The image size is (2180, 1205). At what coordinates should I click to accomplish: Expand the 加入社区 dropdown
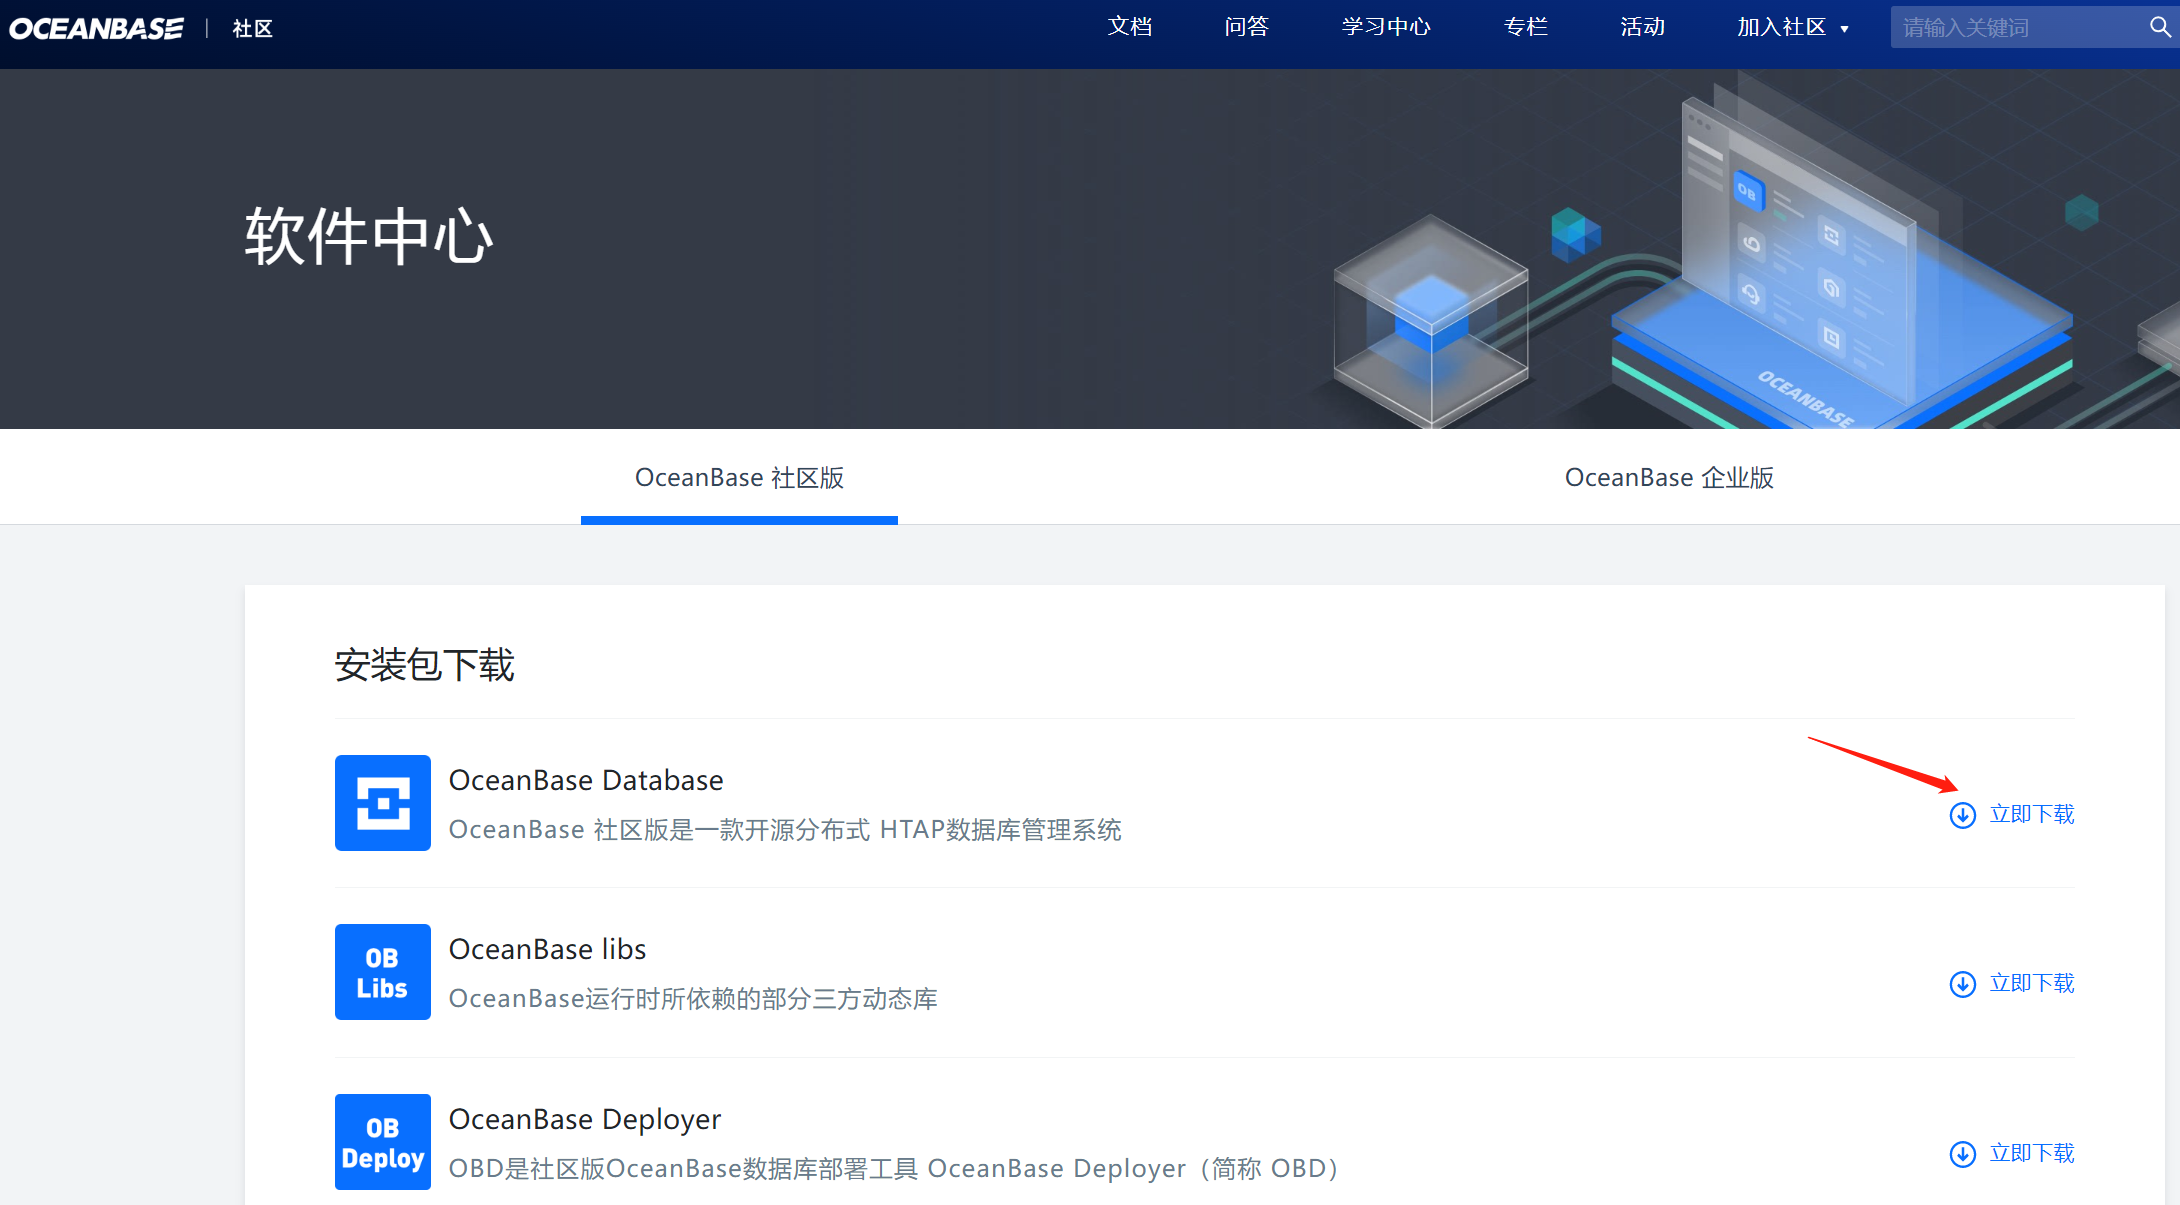click(1793, 27)
